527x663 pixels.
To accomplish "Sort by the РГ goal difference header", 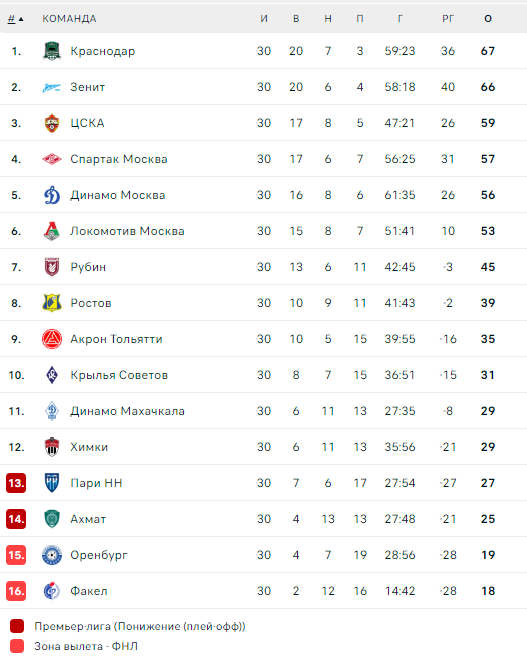I will coord(448,19).
